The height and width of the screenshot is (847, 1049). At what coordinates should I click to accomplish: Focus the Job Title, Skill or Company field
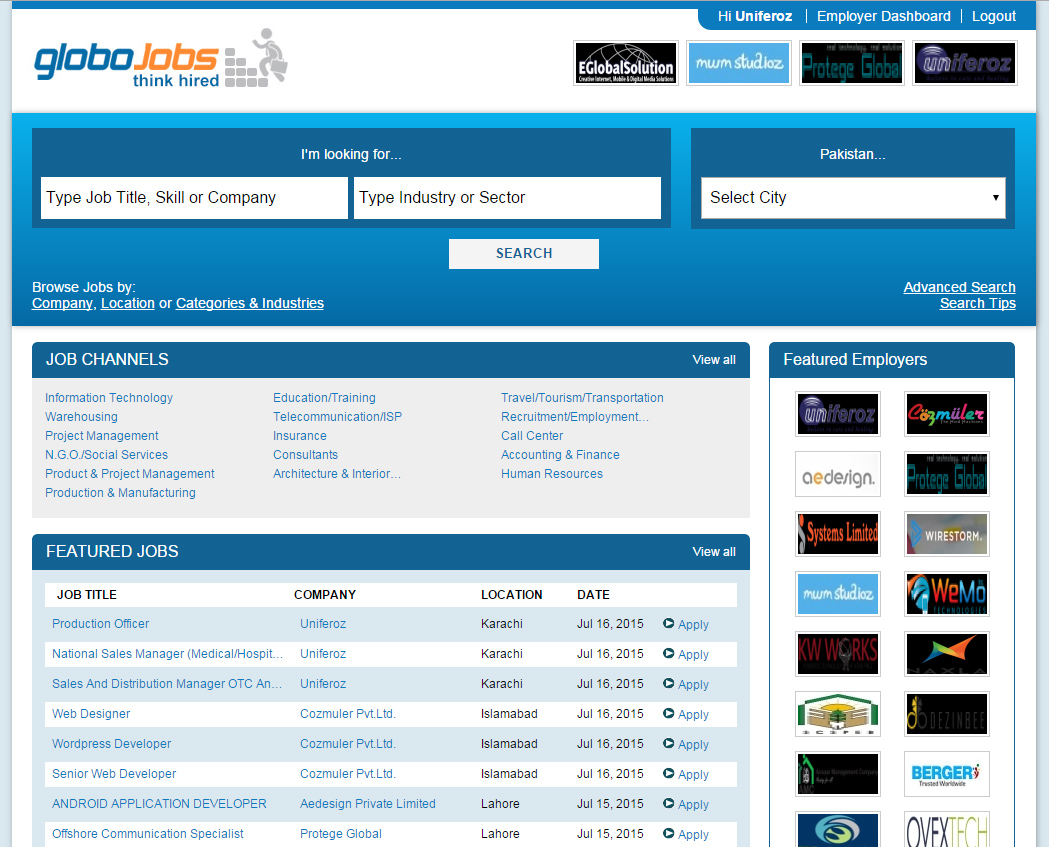coord(194,198)
